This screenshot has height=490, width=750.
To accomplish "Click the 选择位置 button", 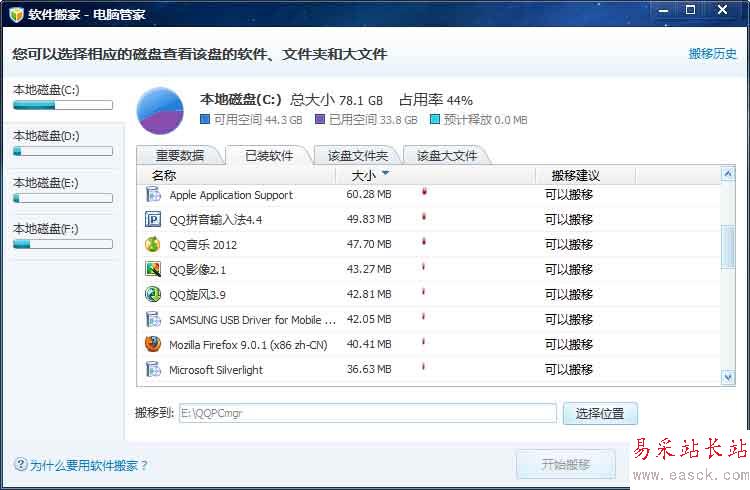I will coord(600,413).
